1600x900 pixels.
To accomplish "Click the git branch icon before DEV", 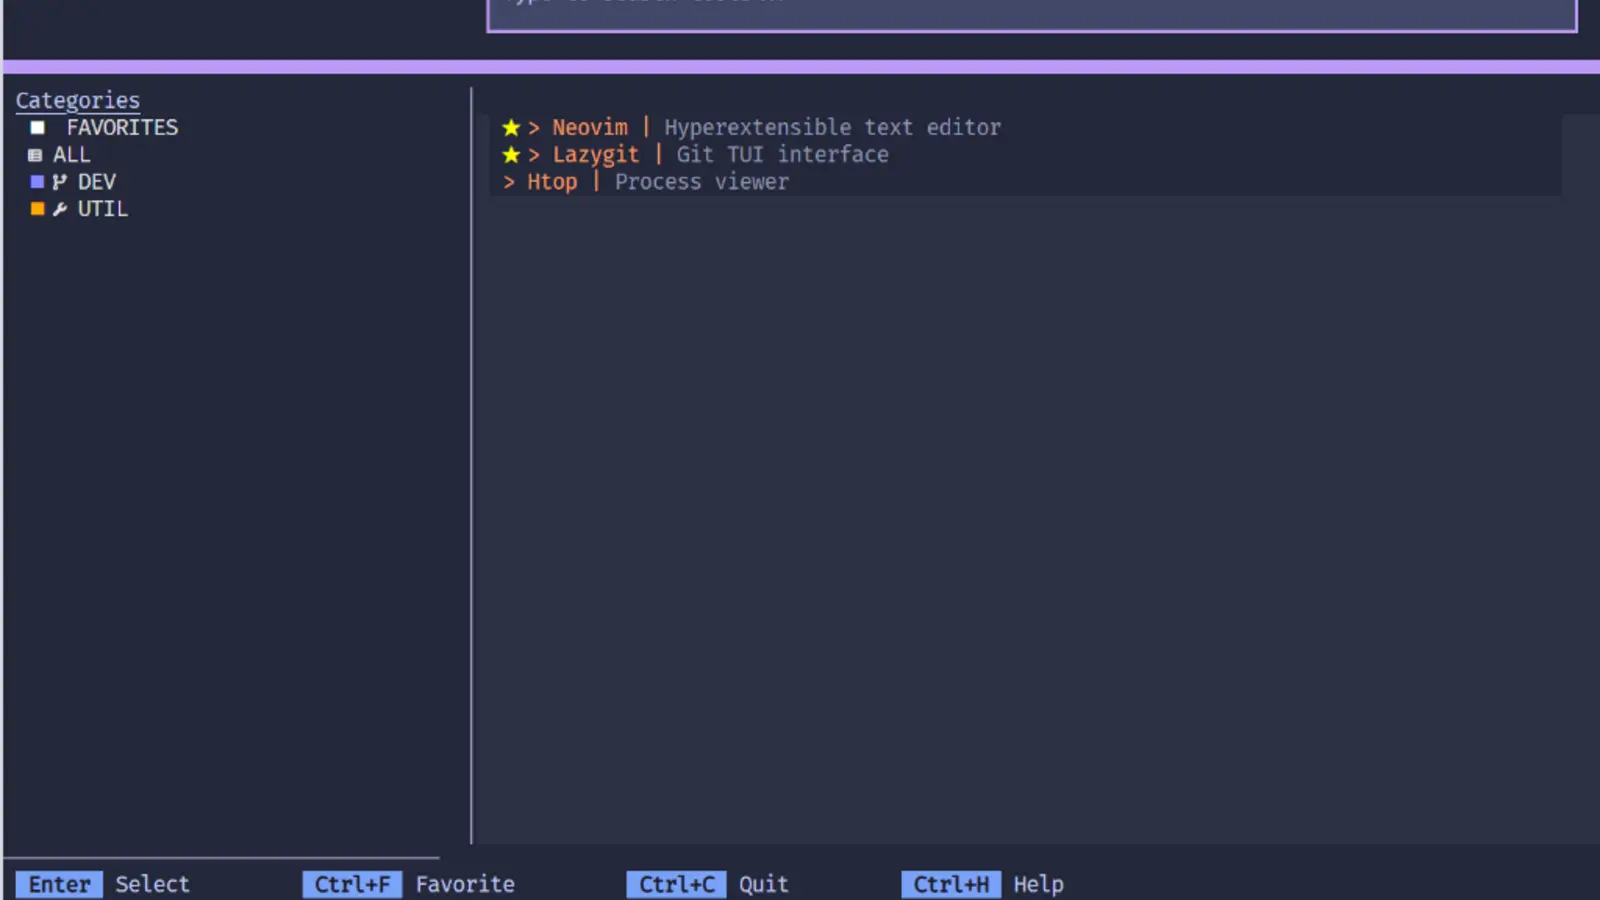I will point(60,182).
